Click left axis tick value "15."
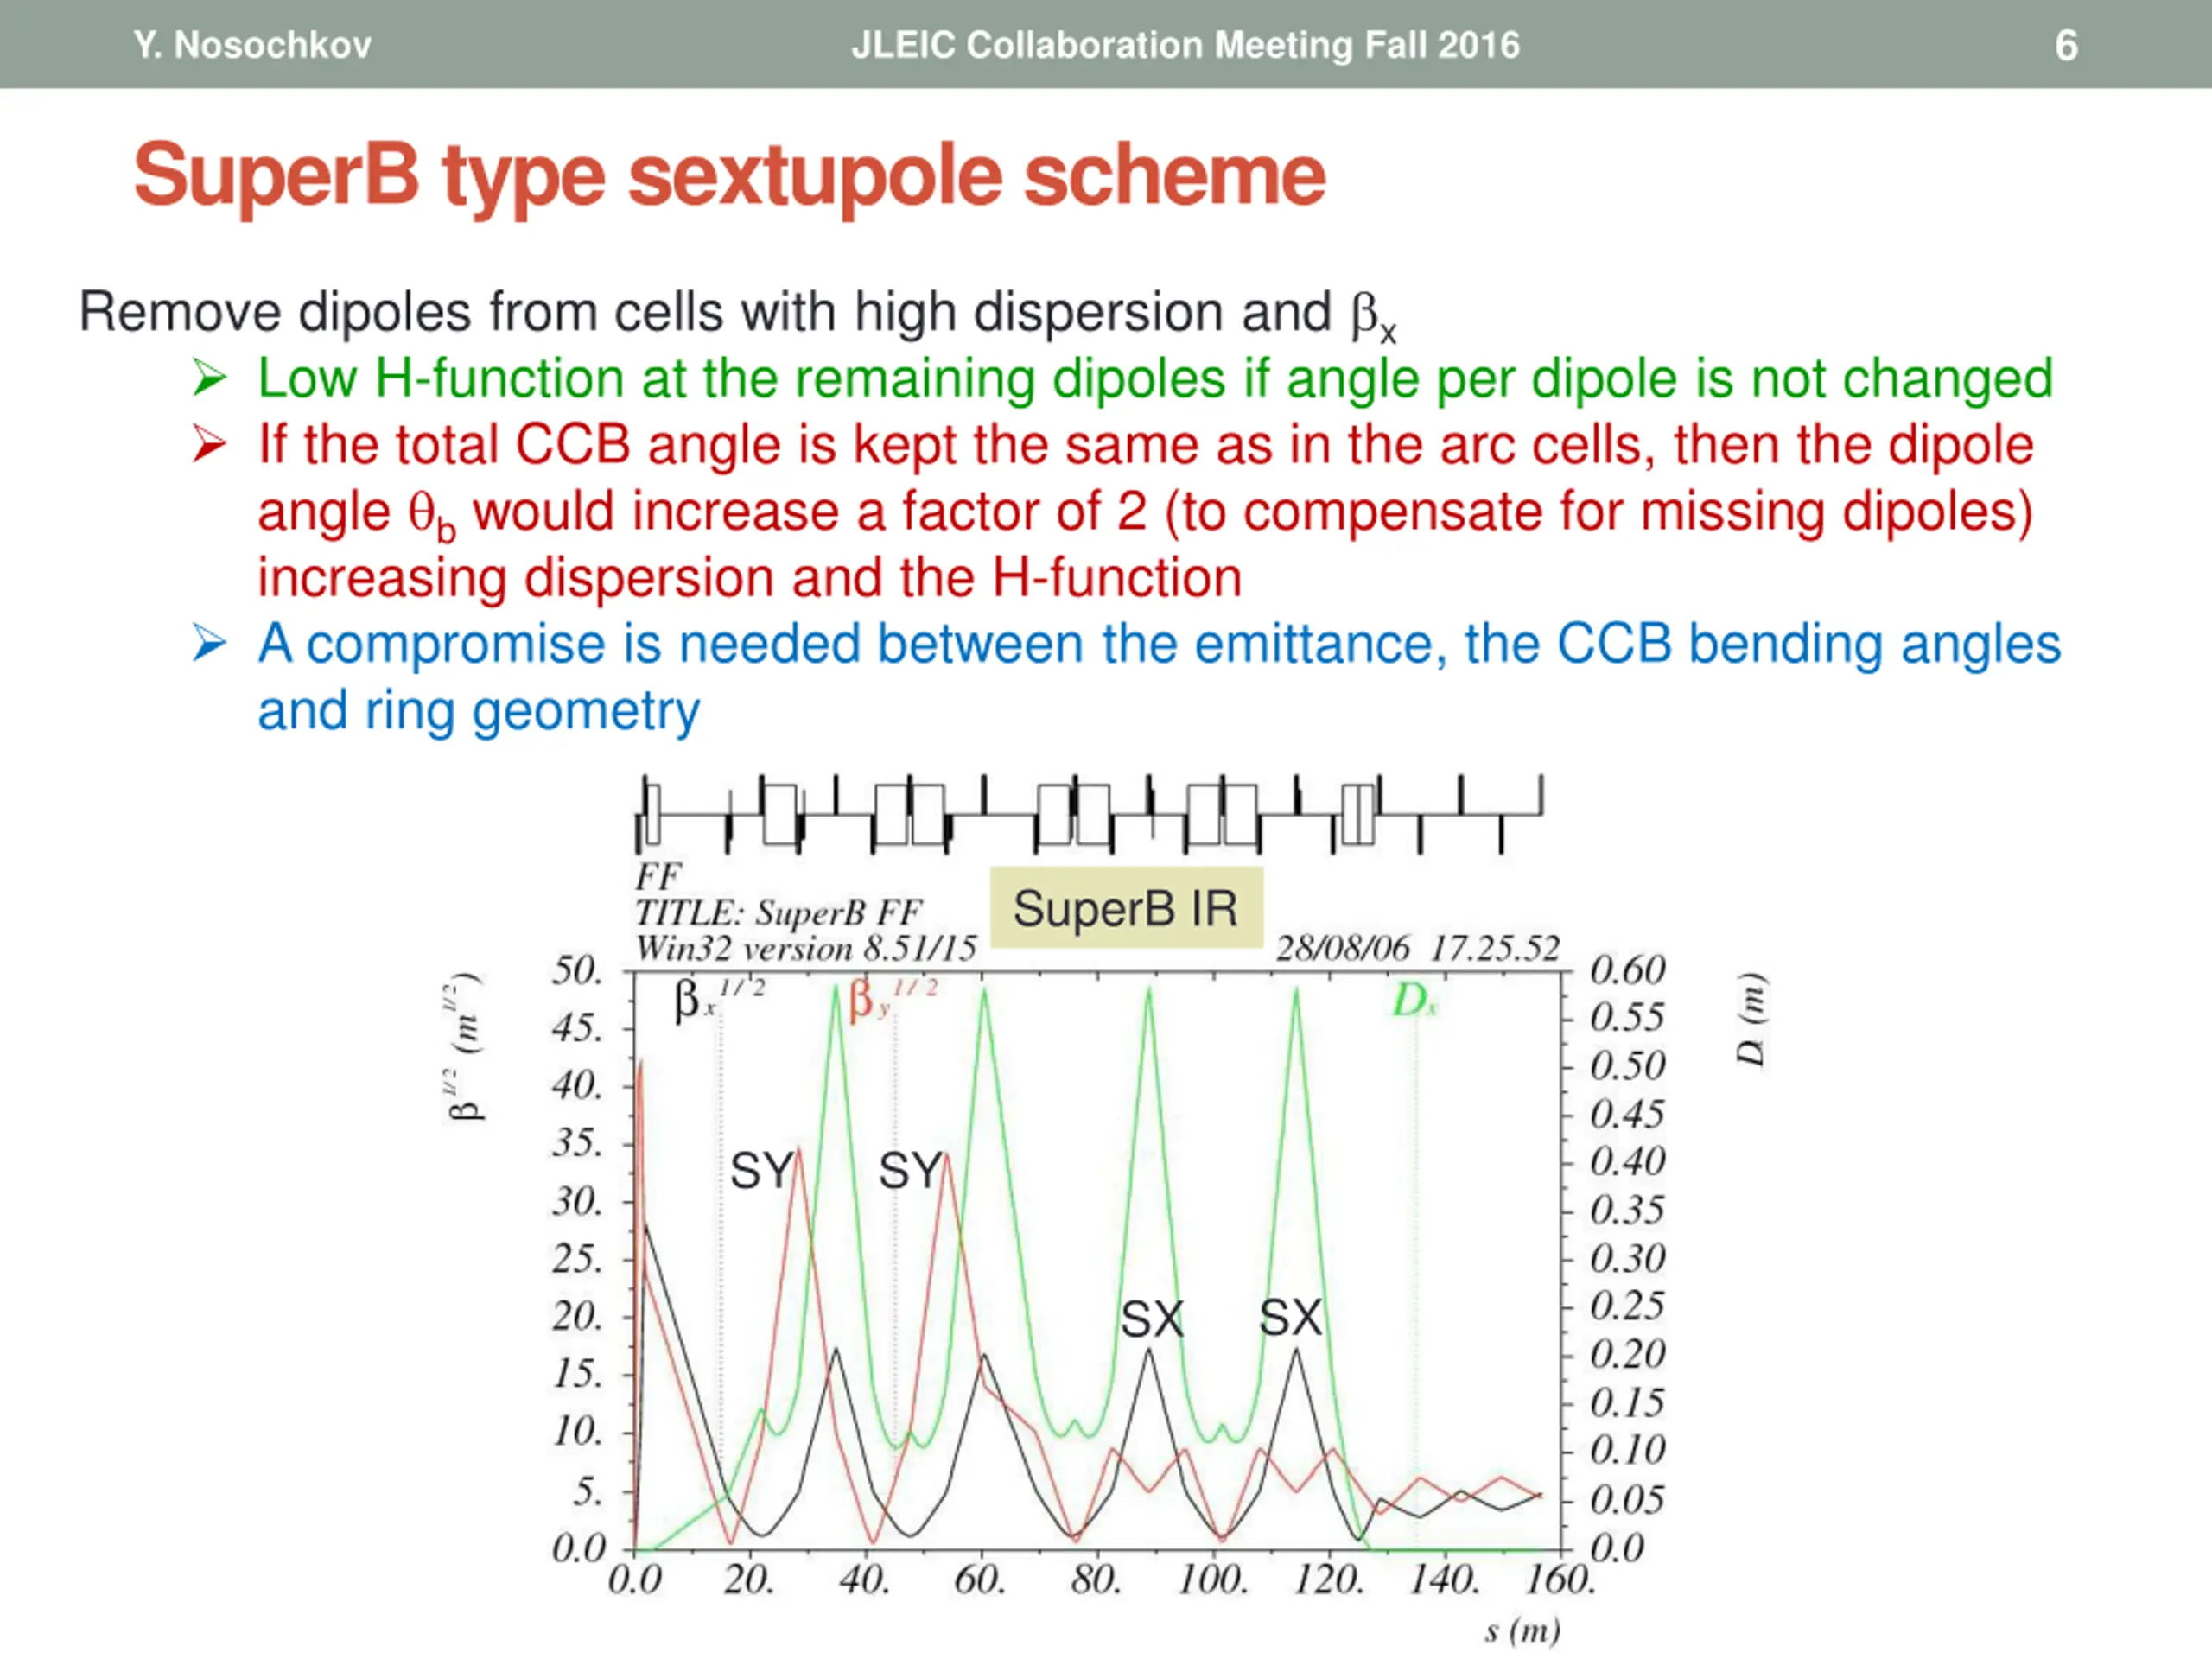Viewport: 2212px width, 1659px height. pos(579,1374)
